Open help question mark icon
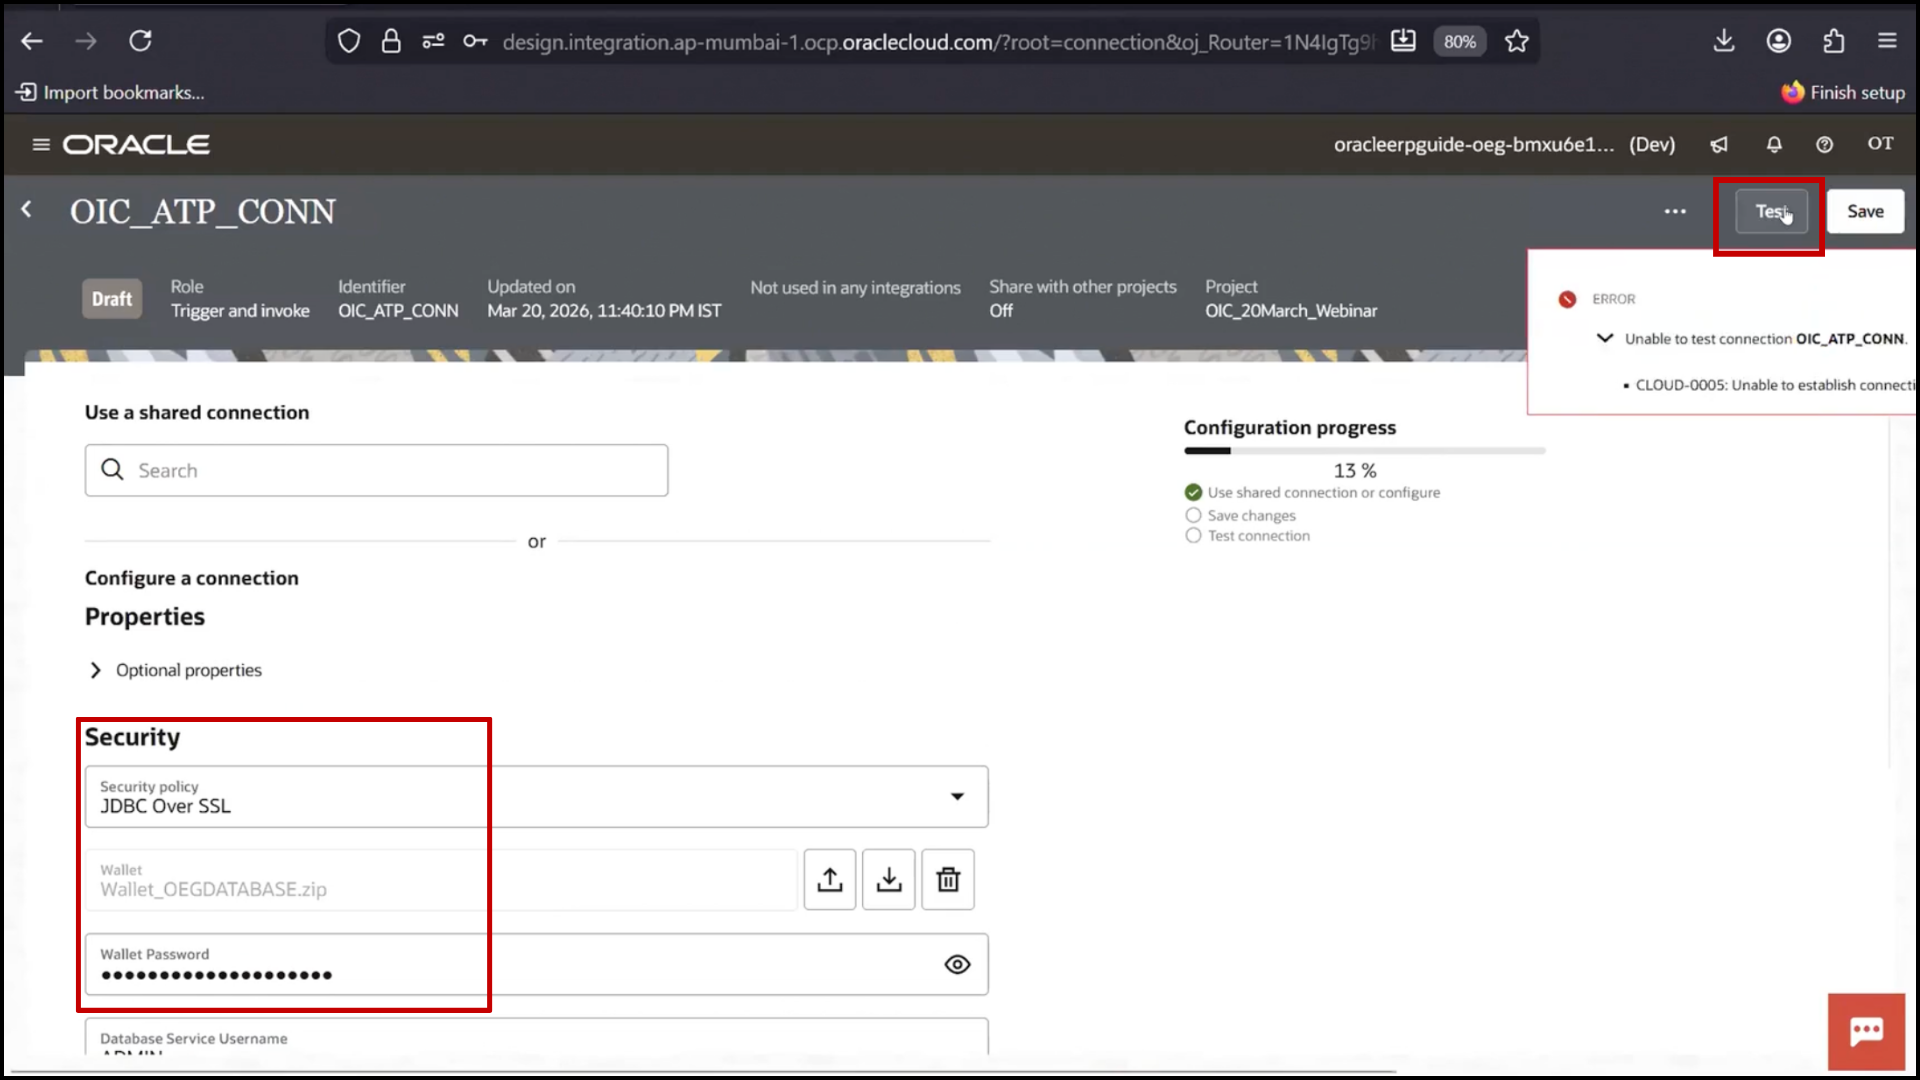The width and height of the screenshot is (1920, 1080). pos(1824,144)
